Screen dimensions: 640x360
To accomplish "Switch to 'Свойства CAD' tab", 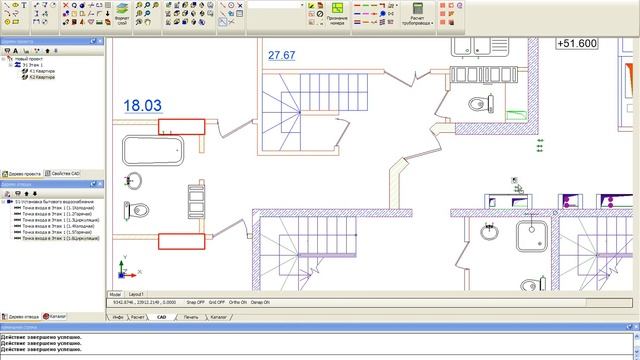I will pyautogui.click(x=62, y=173).
